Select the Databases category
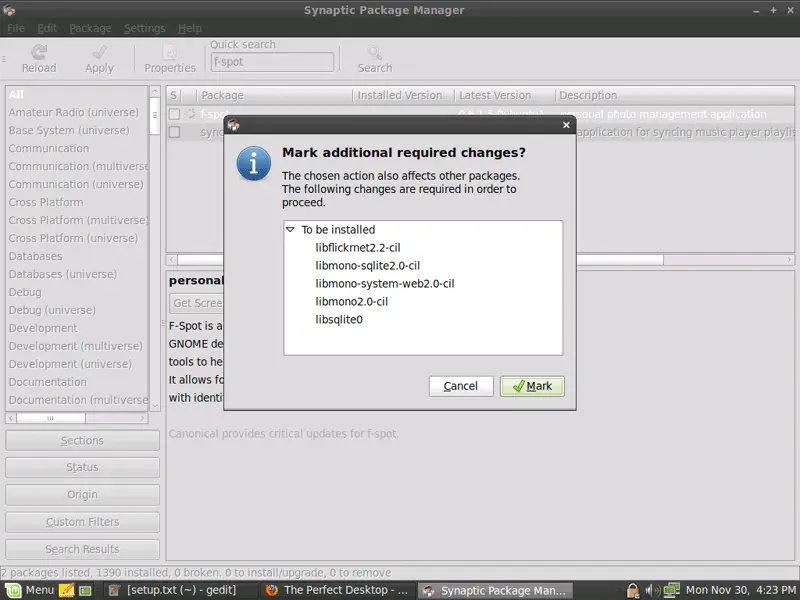The image size is (800, 600). (35, 256)
